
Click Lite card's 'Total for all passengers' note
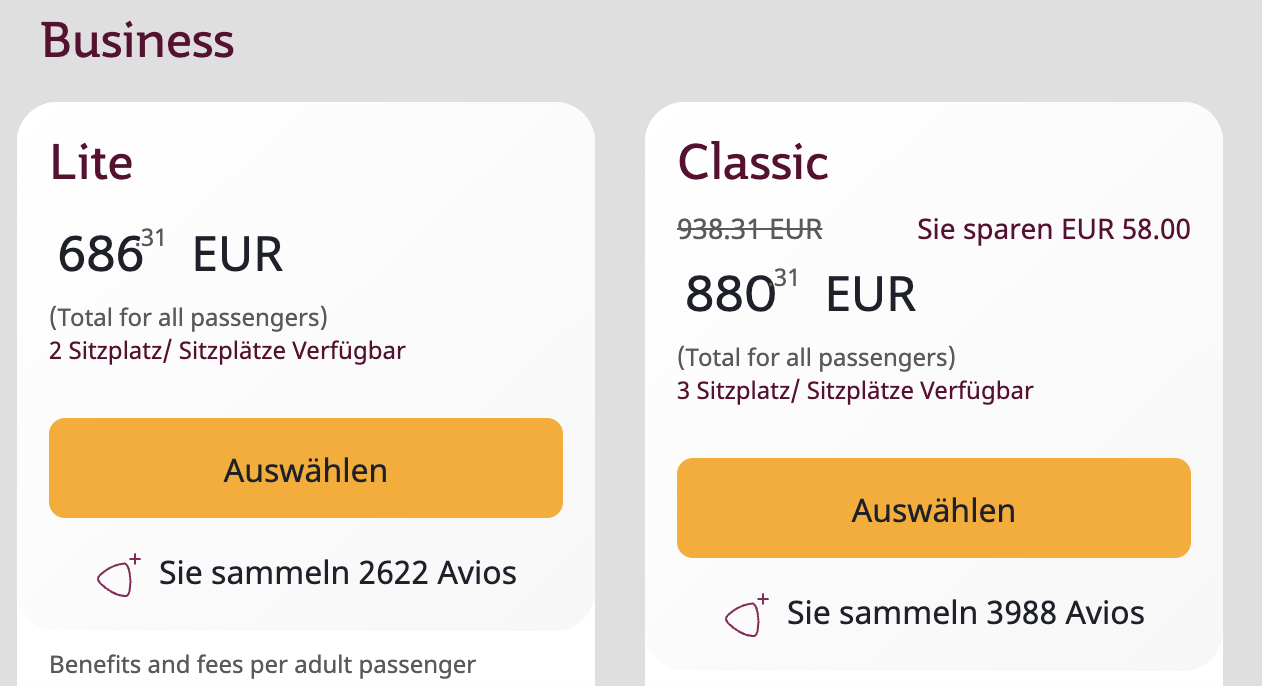(189, 318)
